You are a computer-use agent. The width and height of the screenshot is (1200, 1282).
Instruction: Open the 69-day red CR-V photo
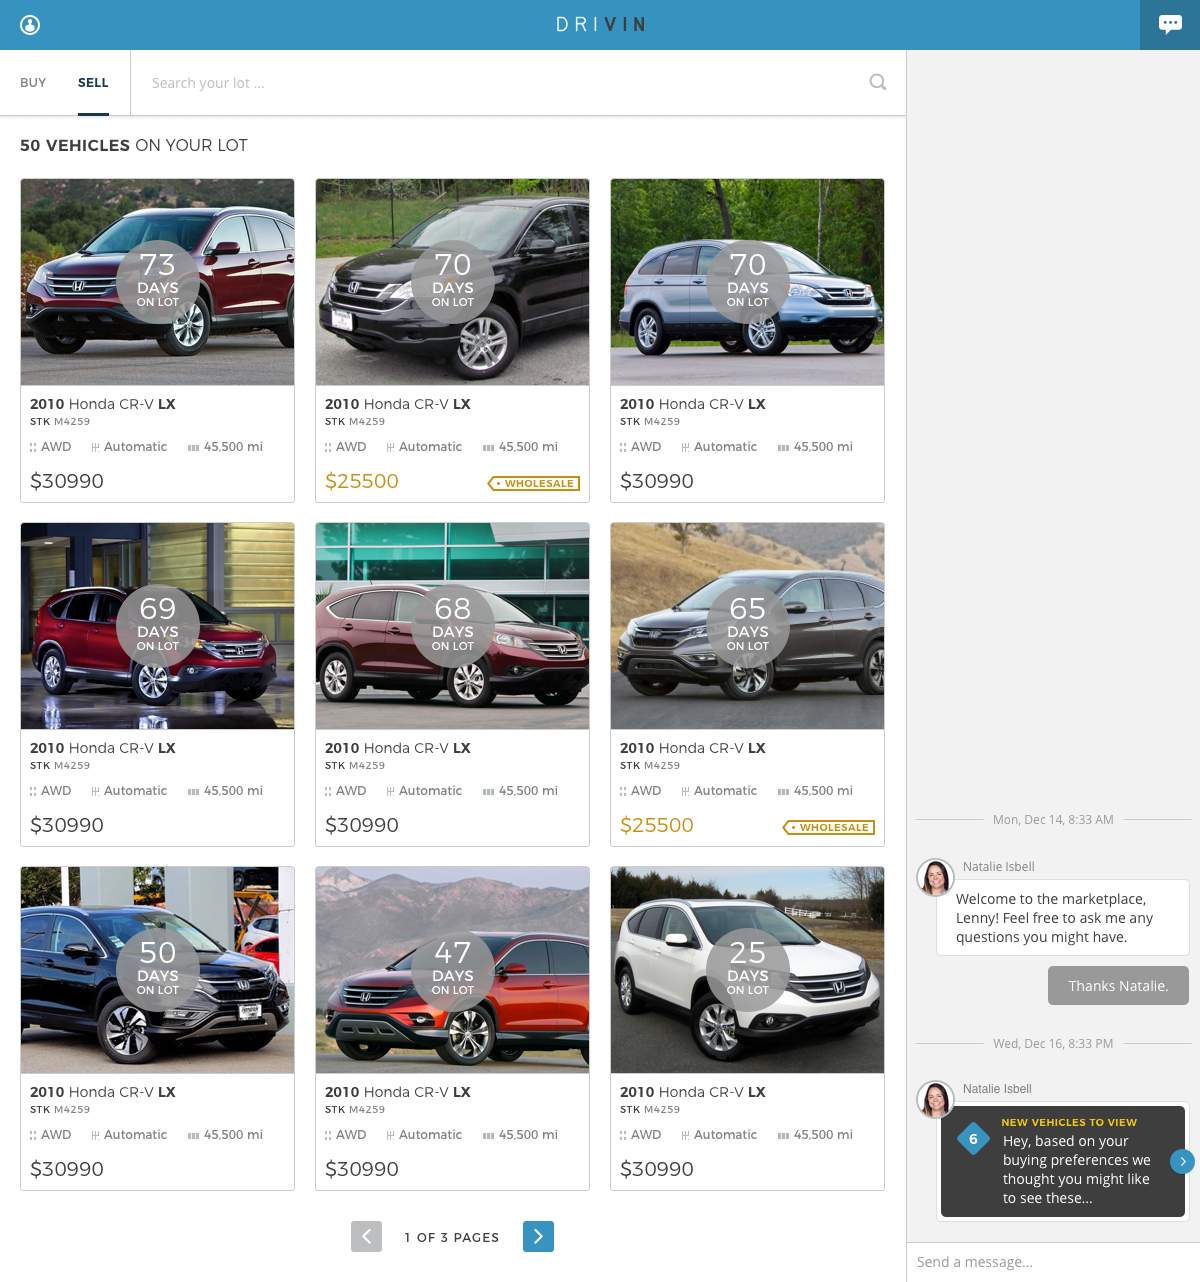point(158,626)
